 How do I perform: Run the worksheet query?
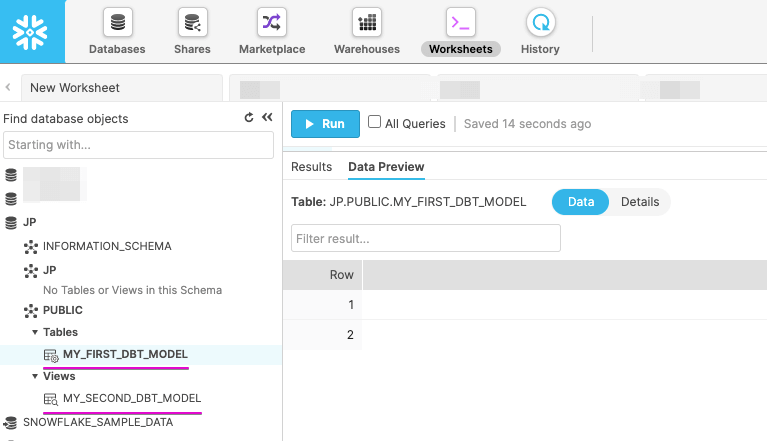pos(324,124)
